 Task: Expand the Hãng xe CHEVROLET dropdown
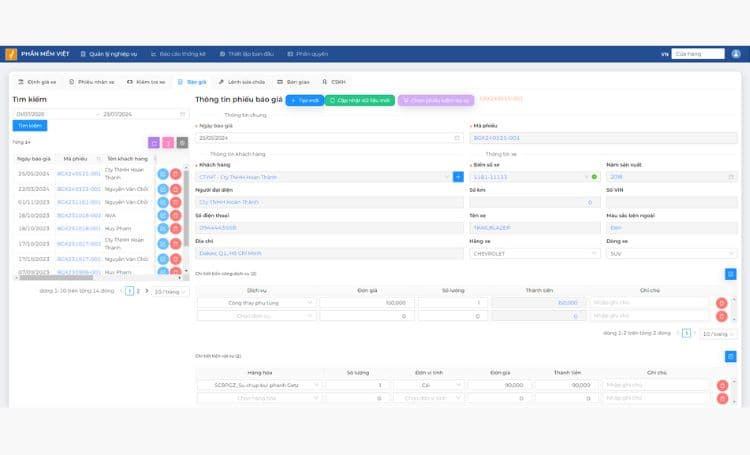535,254
